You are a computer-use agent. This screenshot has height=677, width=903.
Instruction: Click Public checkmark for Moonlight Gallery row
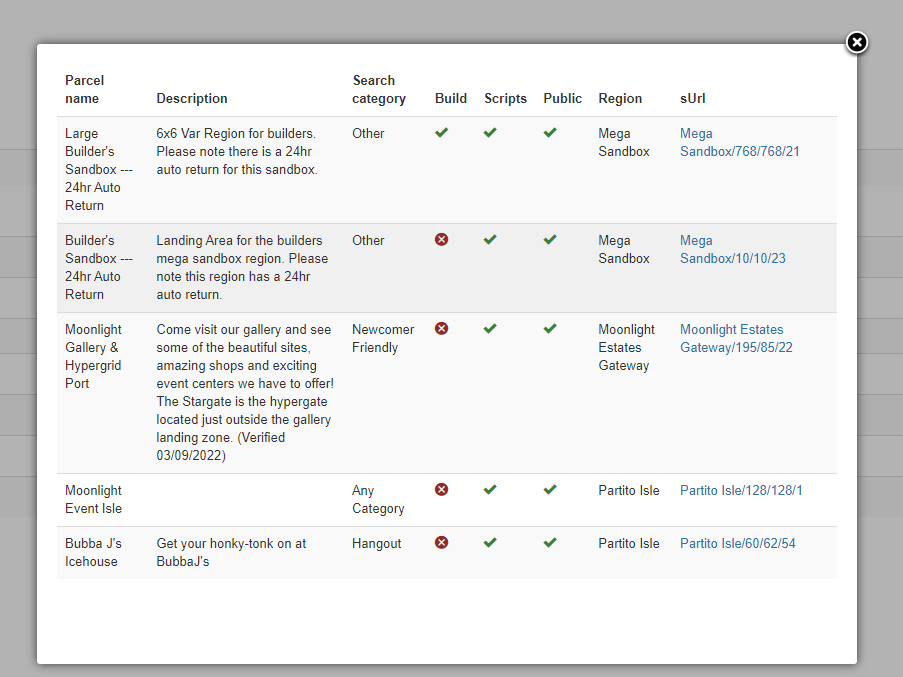pos(550,329)
